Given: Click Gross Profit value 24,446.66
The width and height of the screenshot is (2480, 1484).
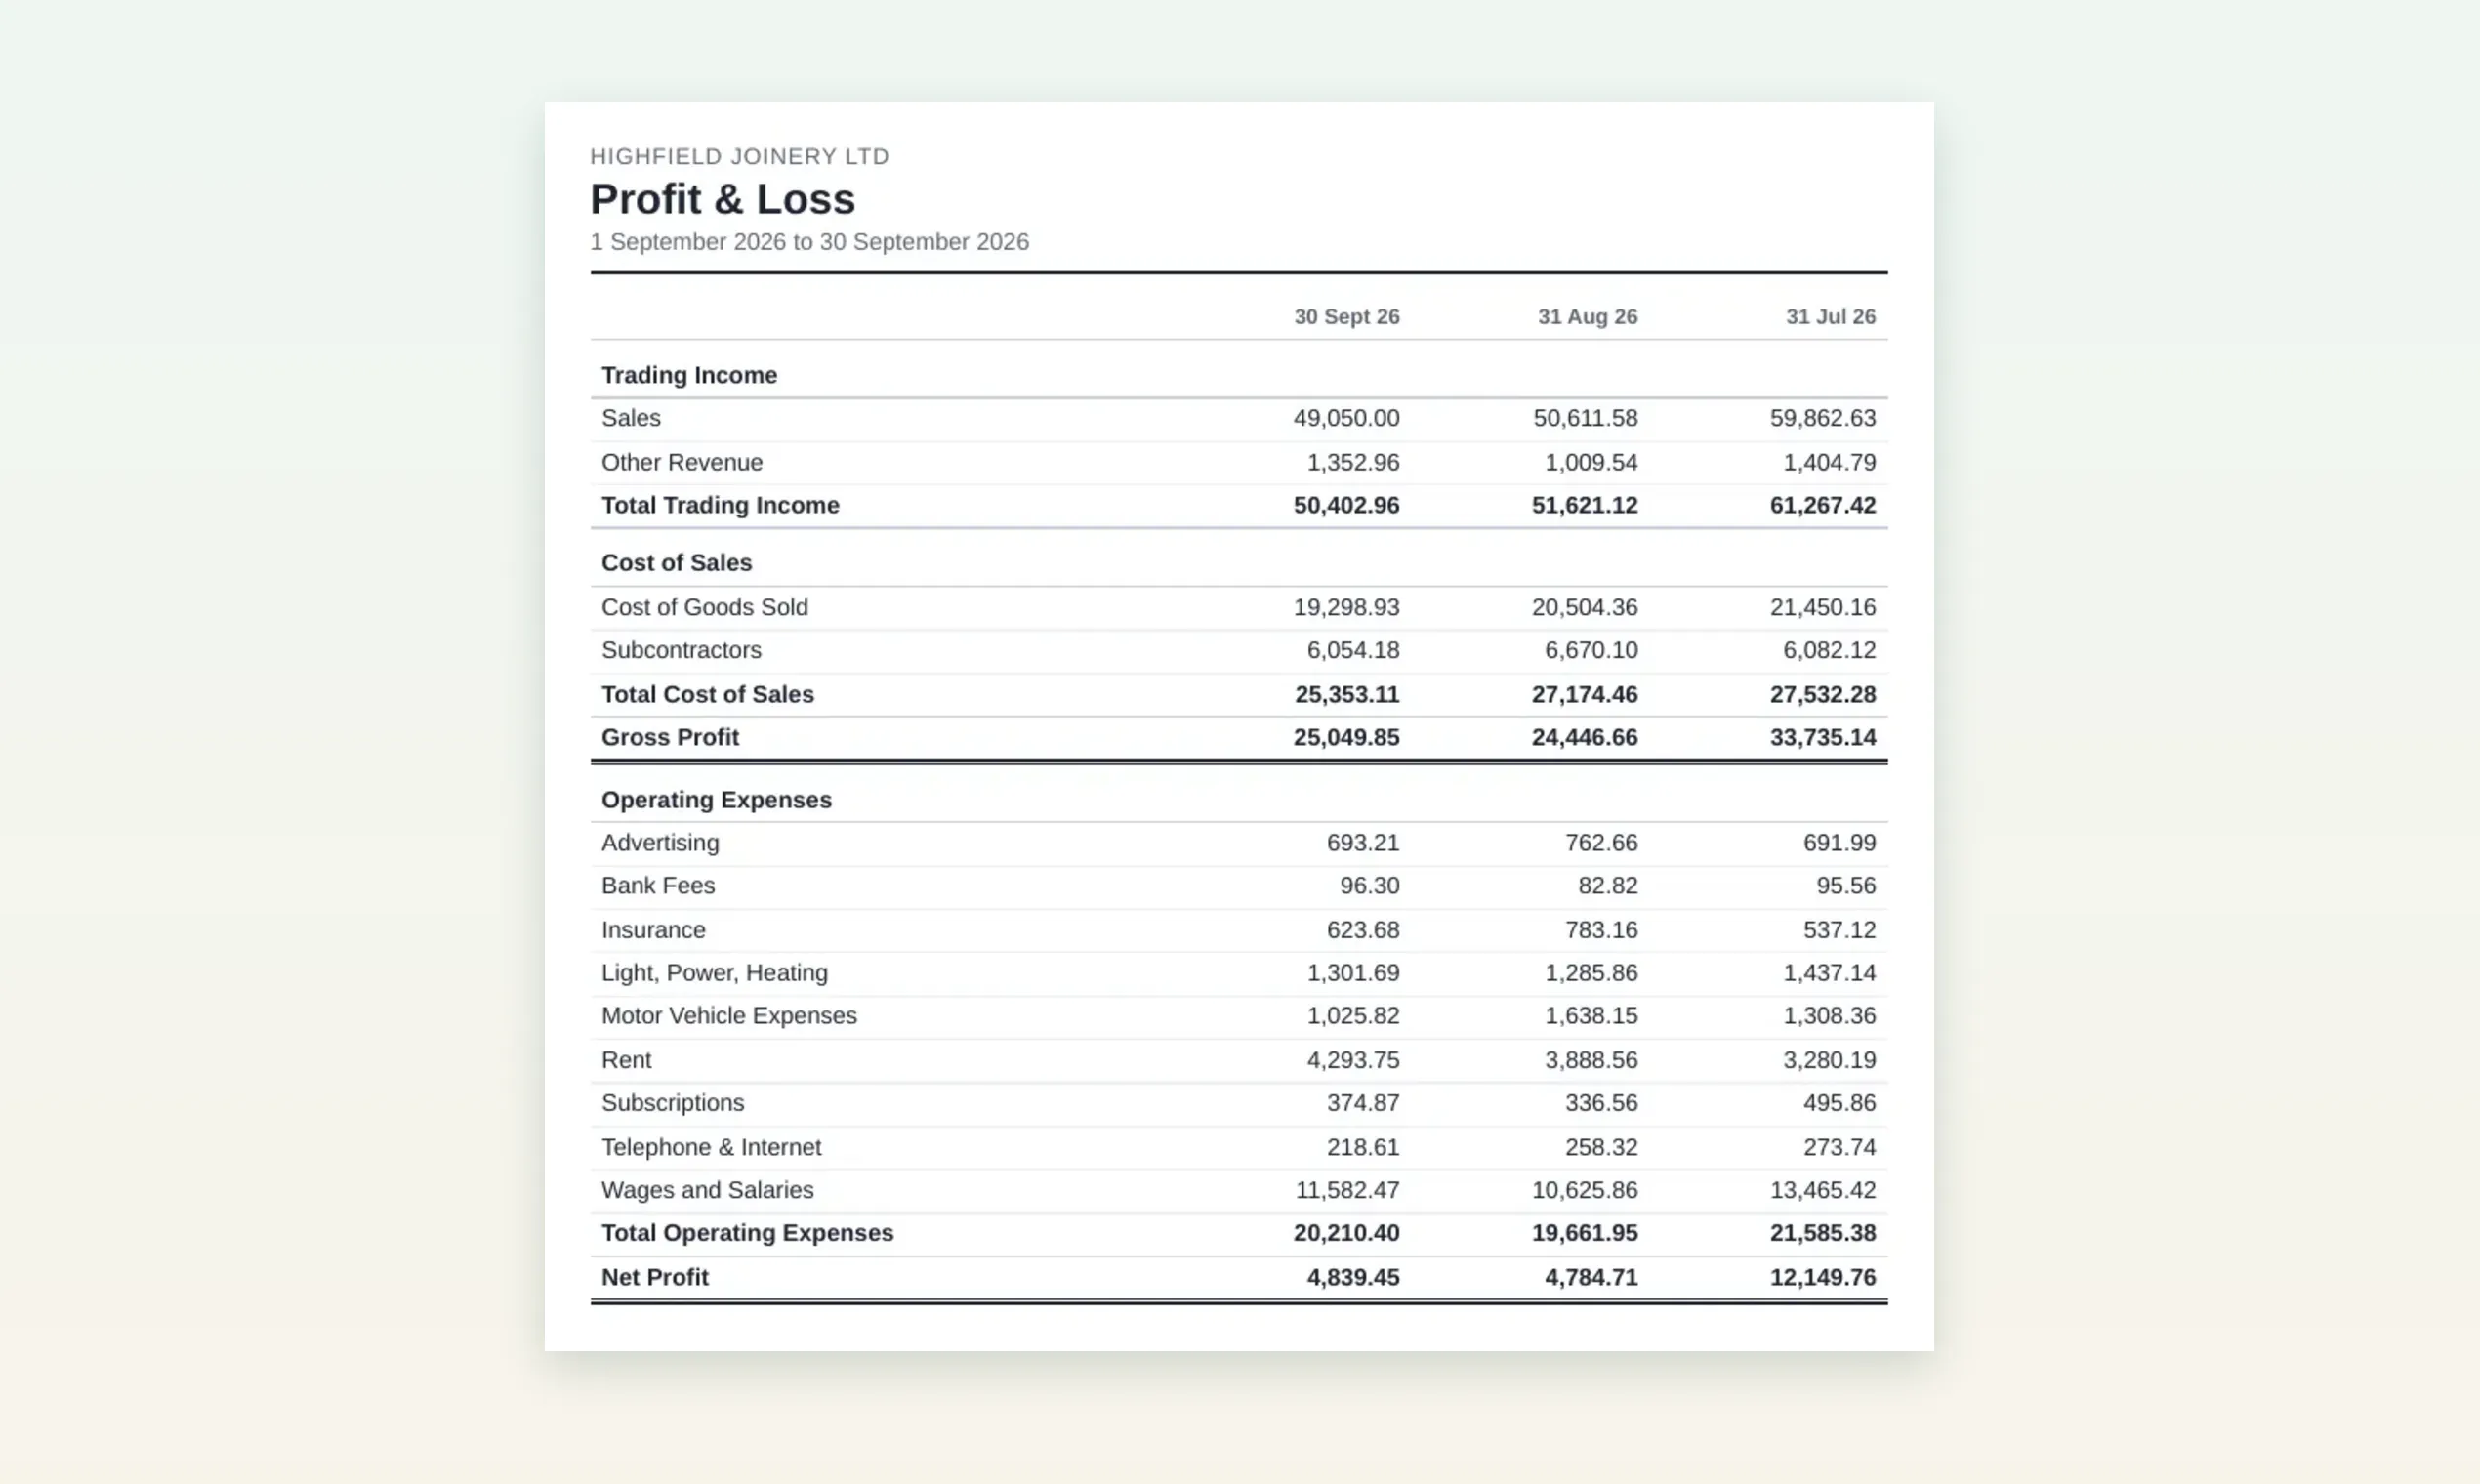Looking at the screenshot, I should [x=1584, y=737].
